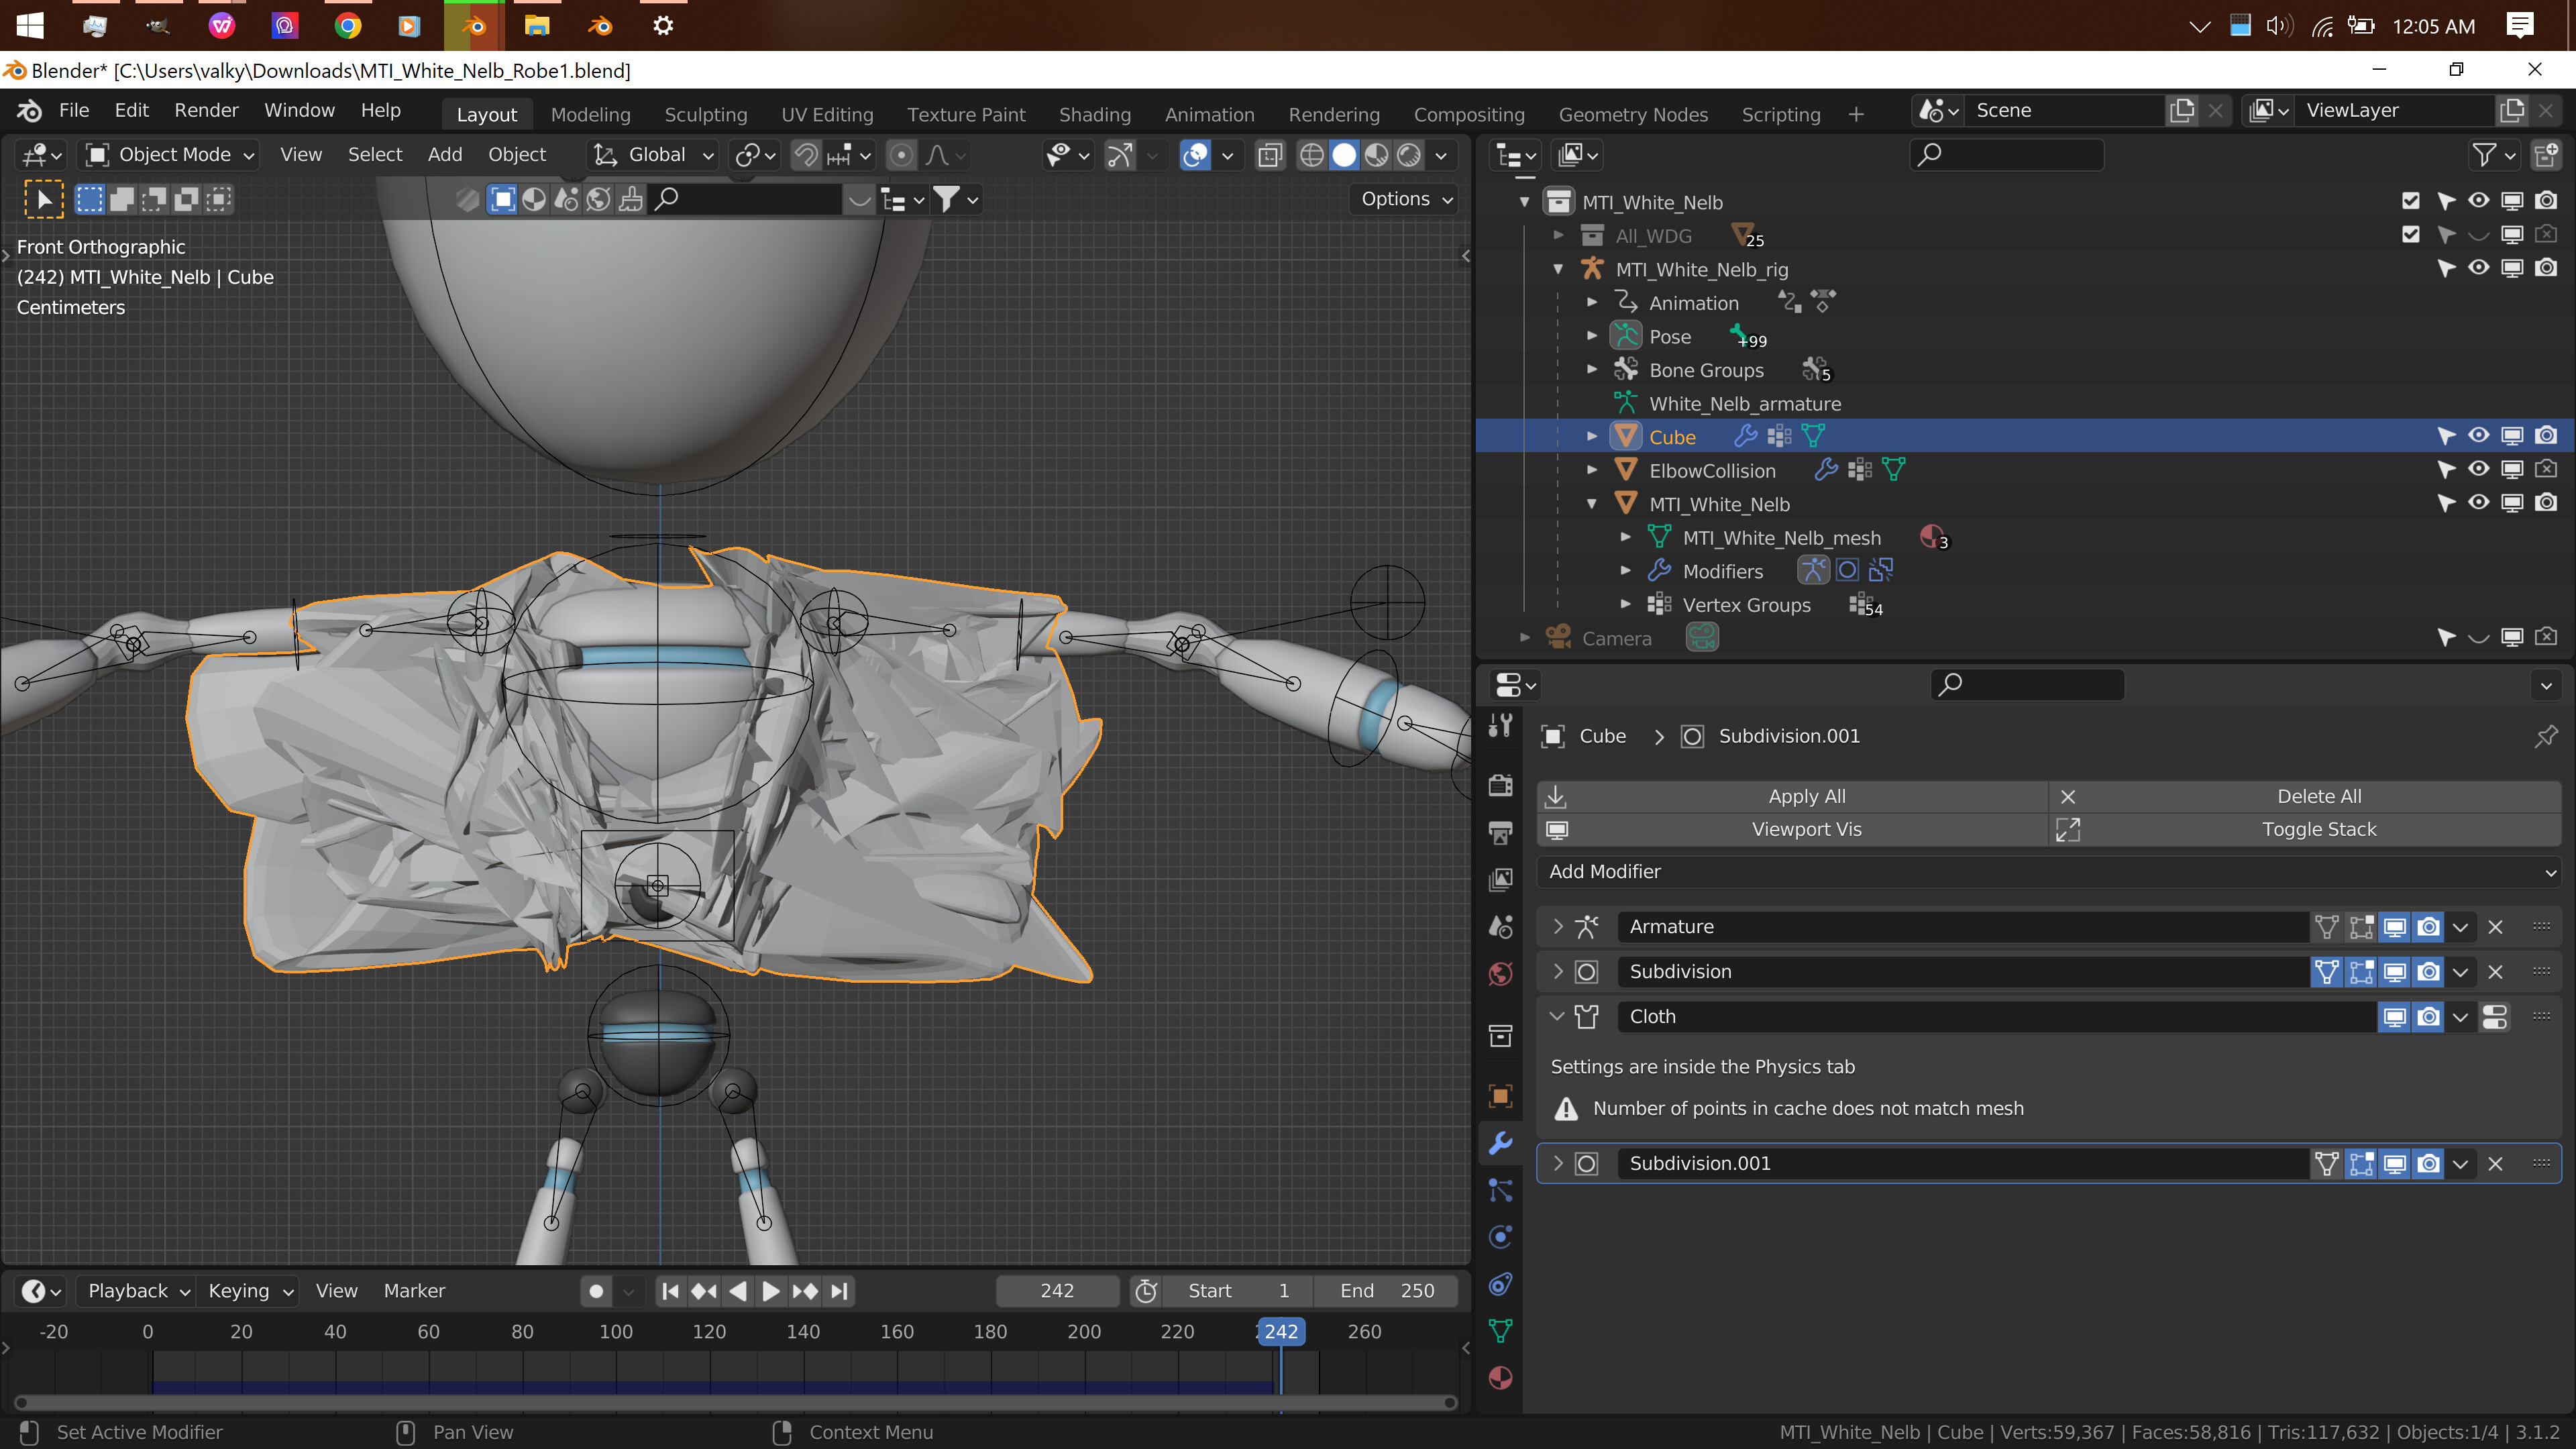Screen dimensions: 2576x1449
Task: Click the Delete All button
Action: click(x=2319, y=796)
